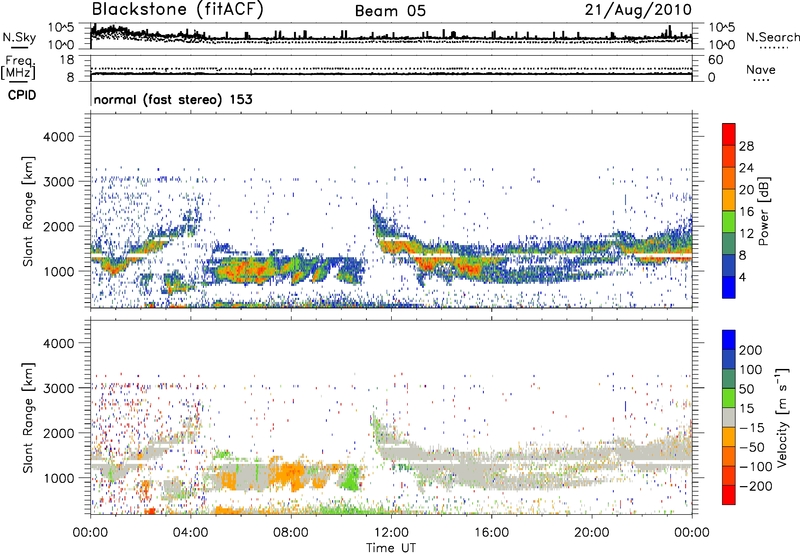This screenshot has height=554, width=800.
Task: Click the 4000 range tick in the velocity panel
Action: tap(58, 343)
